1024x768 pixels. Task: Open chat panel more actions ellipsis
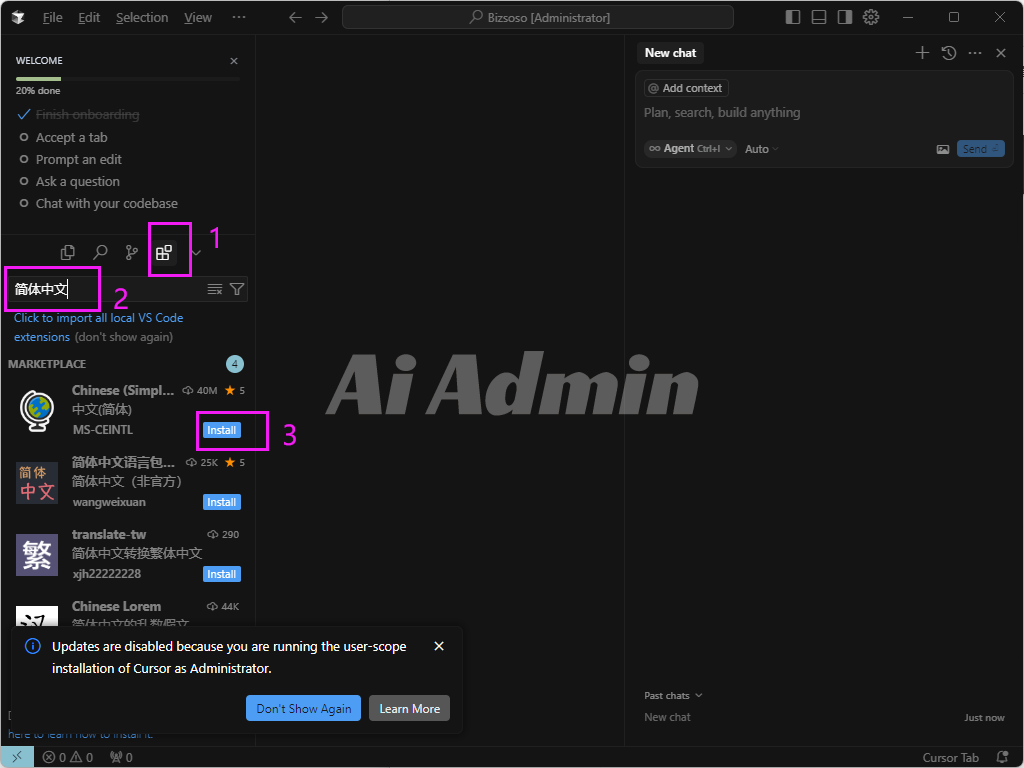click(x=975, y=53)
